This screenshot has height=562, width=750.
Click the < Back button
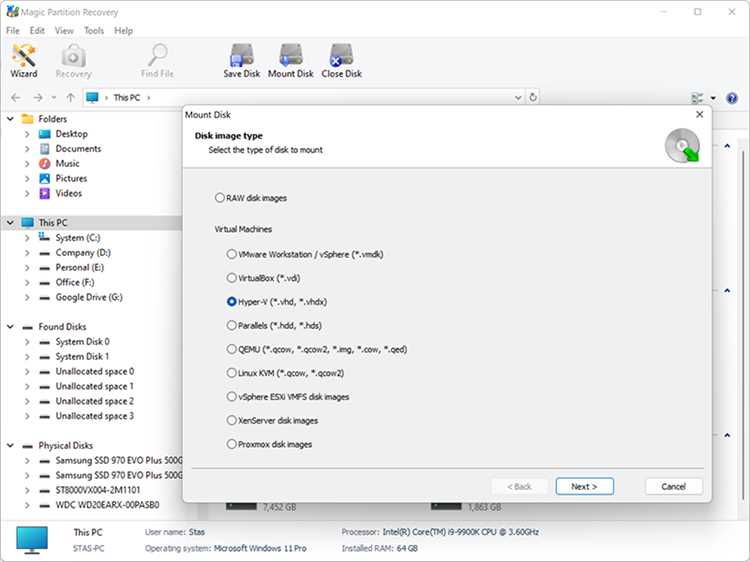point(519,486)
